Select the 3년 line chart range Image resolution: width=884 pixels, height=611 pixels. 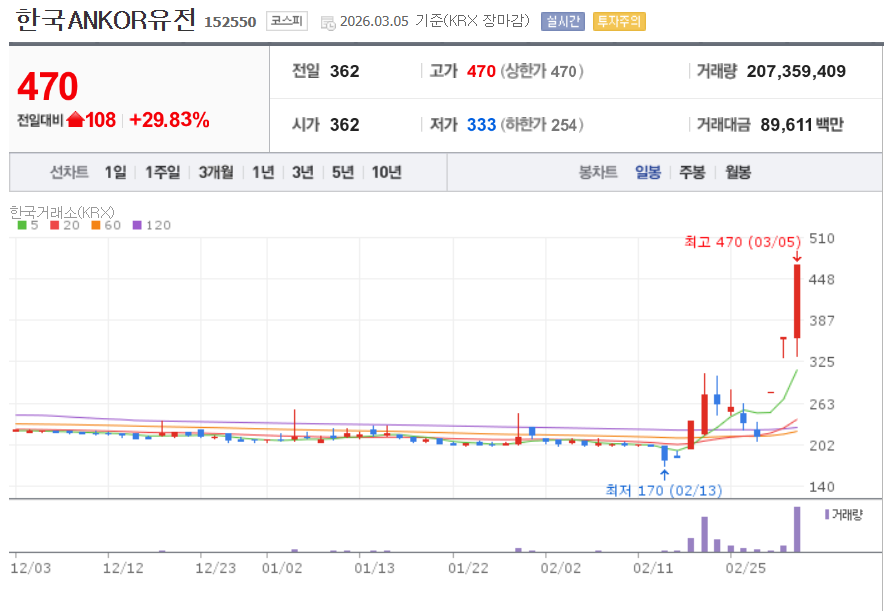click(303, 172)
